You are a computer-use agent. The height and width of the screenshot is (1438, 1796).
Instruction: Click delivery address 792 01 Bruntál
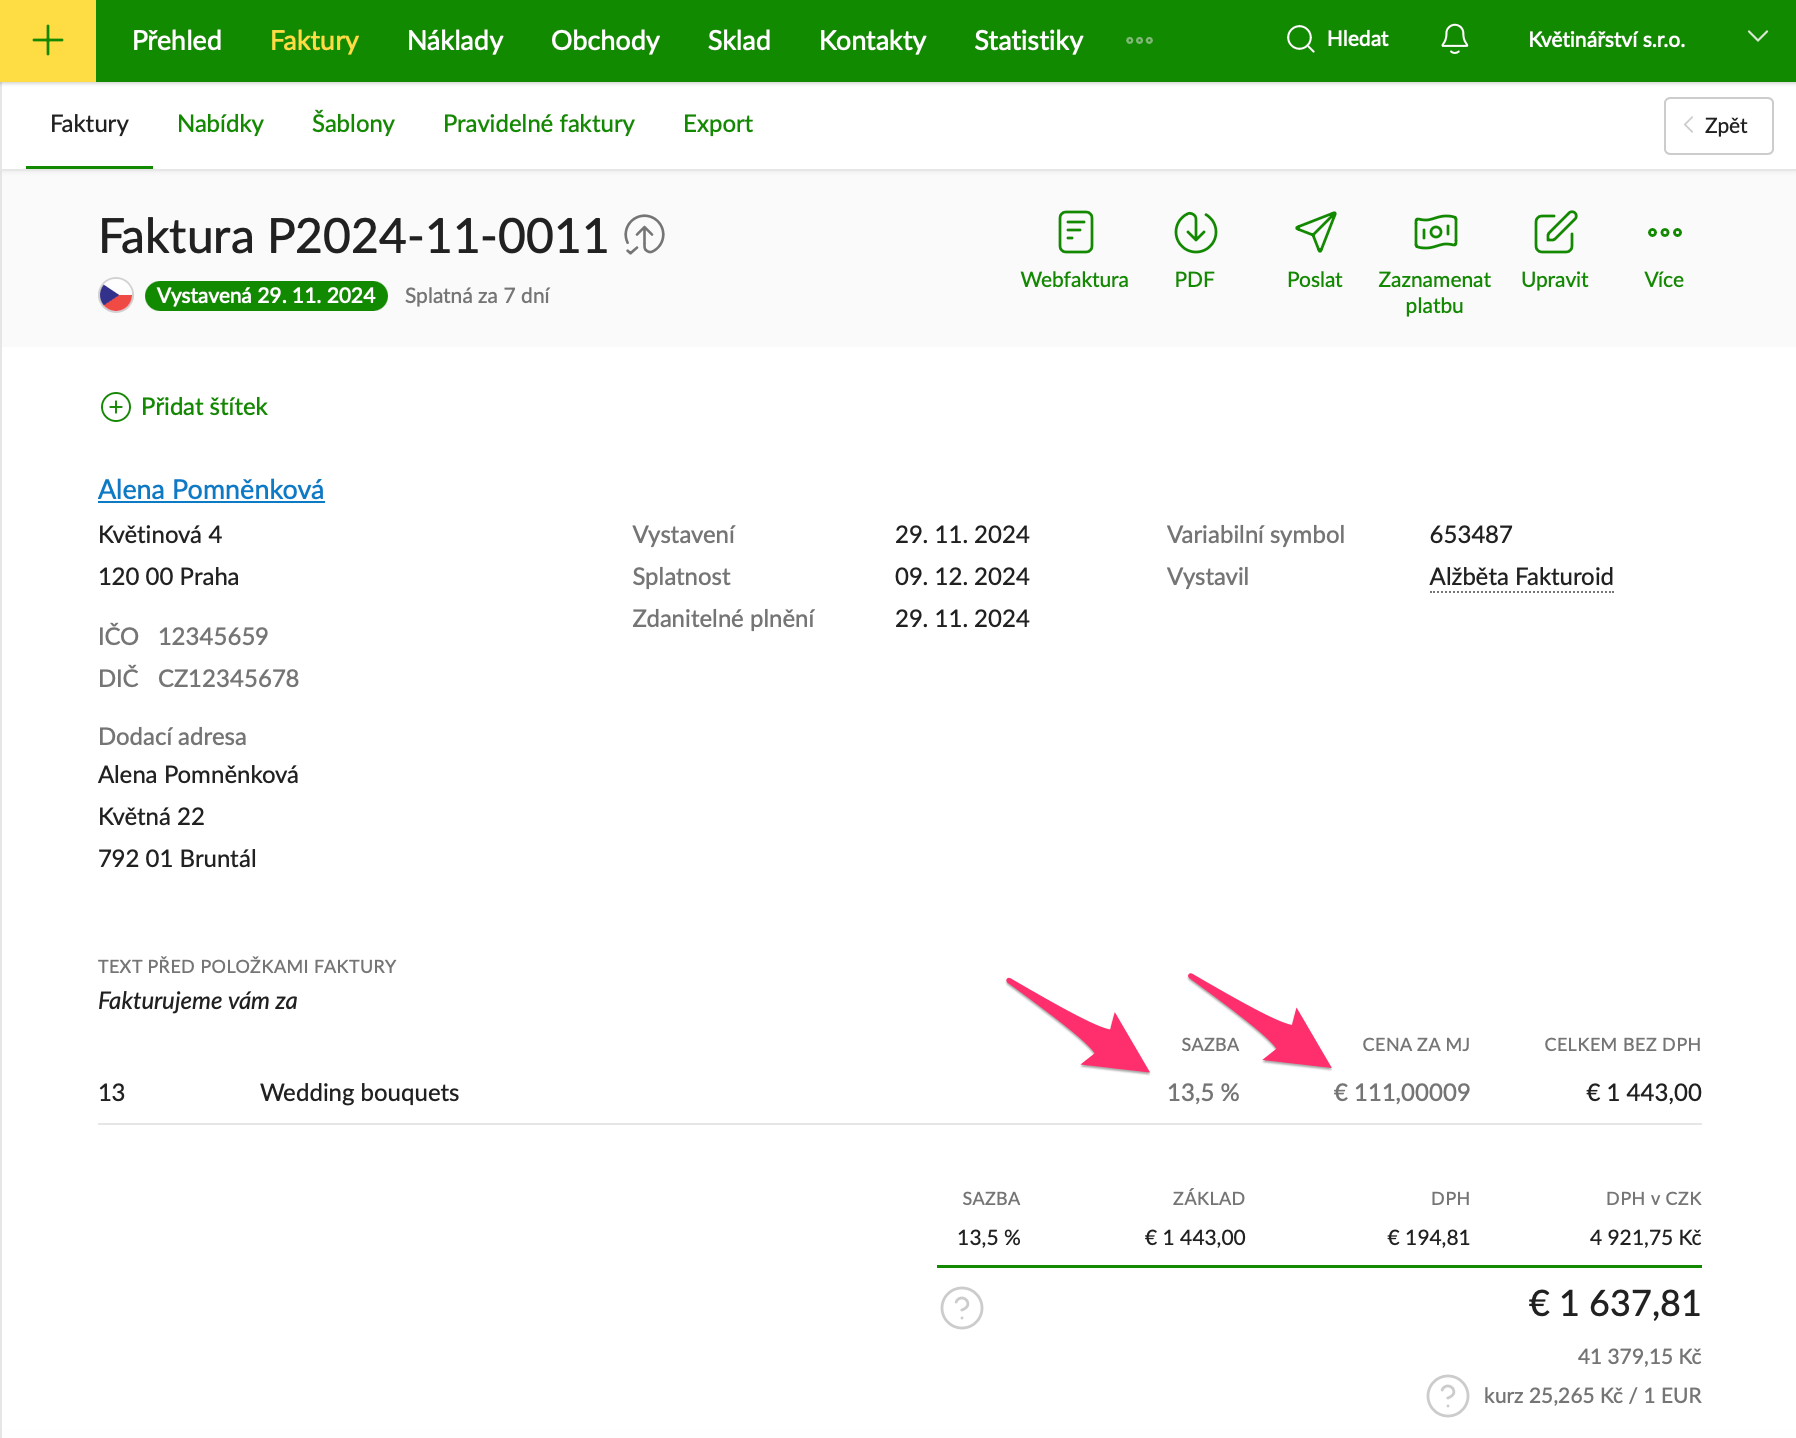177,859
